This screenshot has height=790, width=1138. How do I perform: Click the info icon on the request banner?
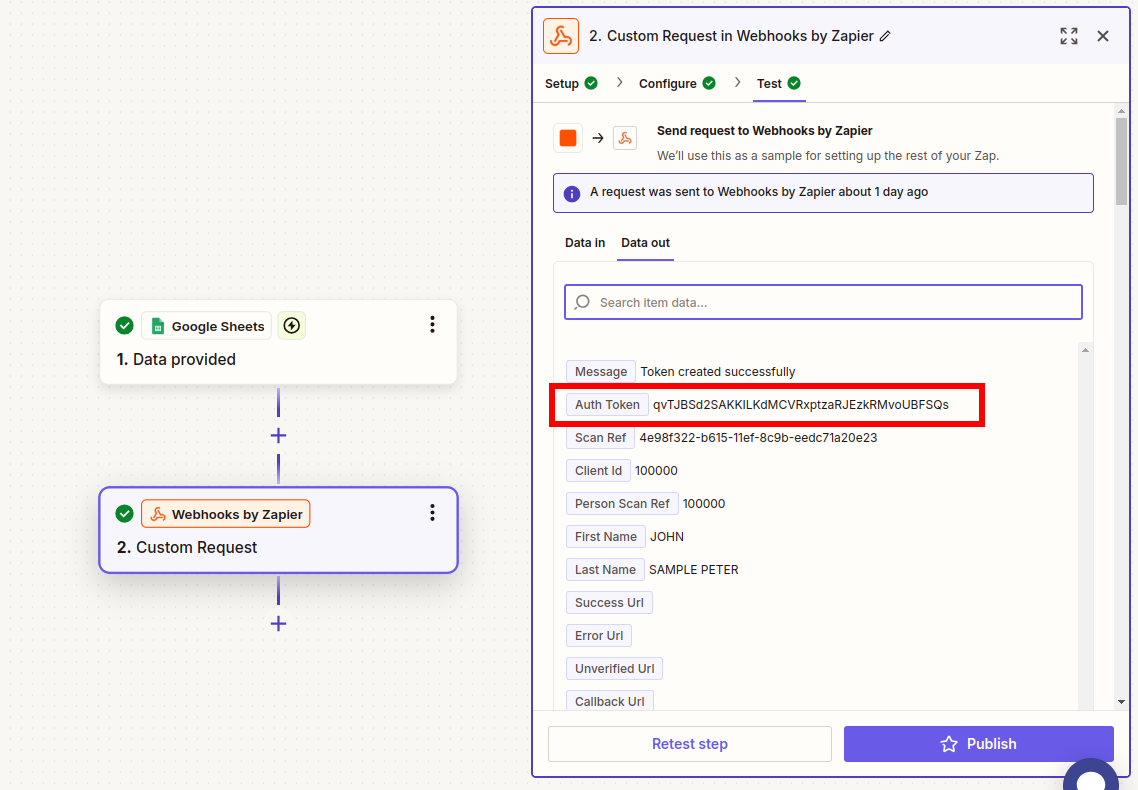pyautogui.click(x=571, y=193)
